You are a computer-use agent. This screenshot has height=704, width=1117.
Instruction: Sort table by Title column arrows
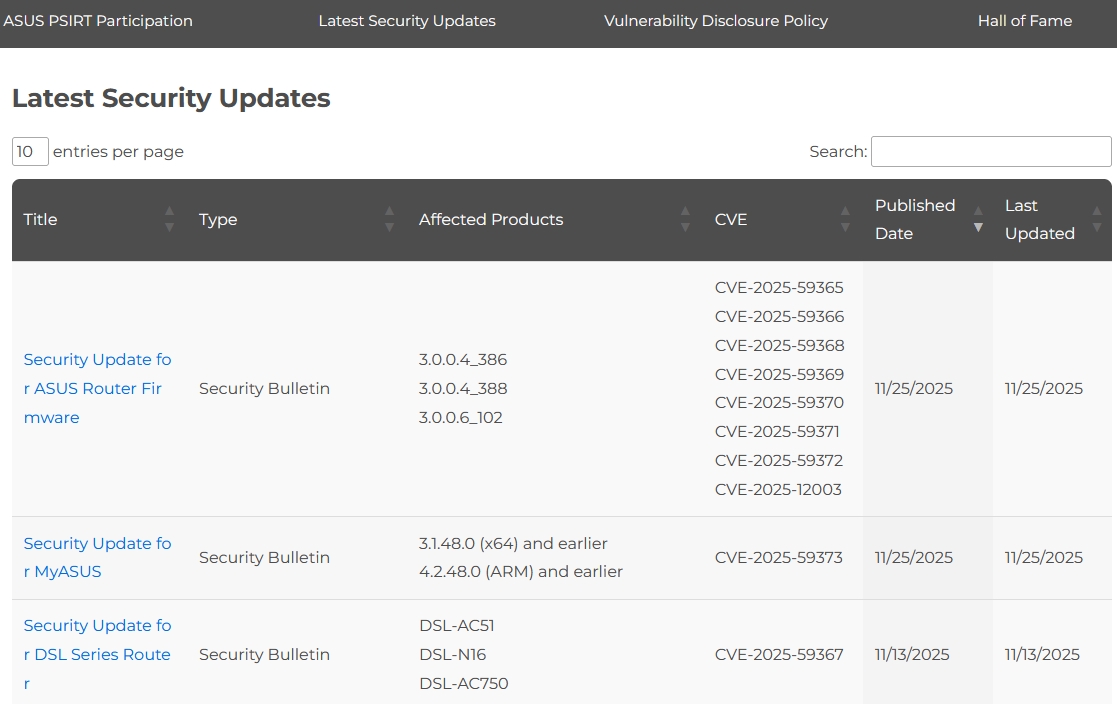pos(169,220)
